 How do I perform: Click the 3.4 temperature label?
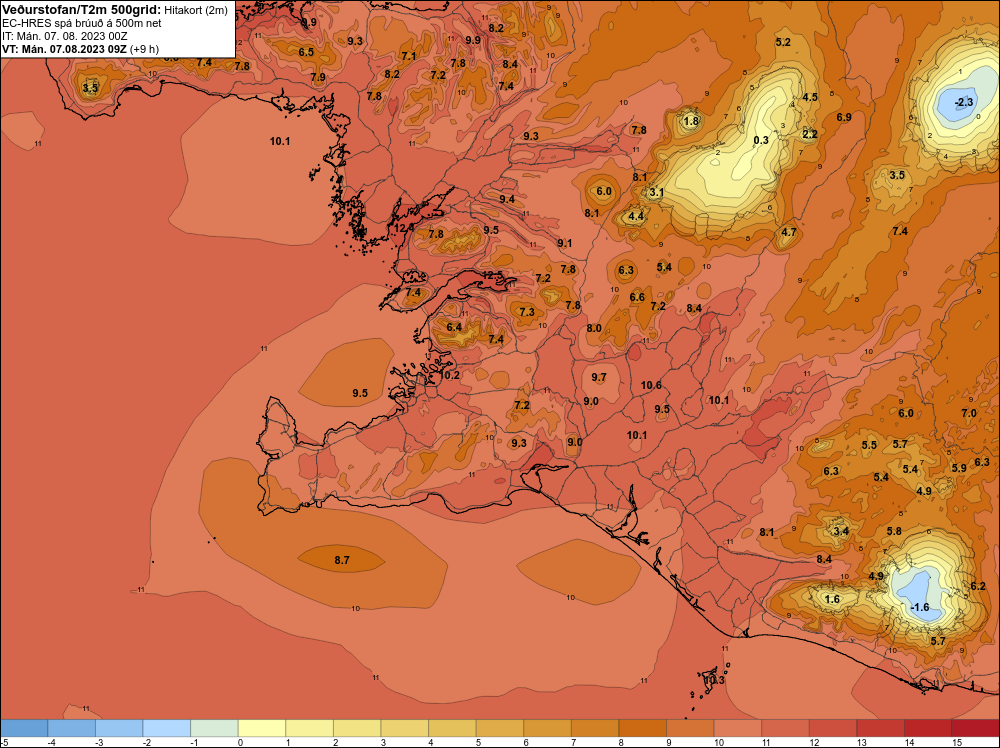coord(841,531)
